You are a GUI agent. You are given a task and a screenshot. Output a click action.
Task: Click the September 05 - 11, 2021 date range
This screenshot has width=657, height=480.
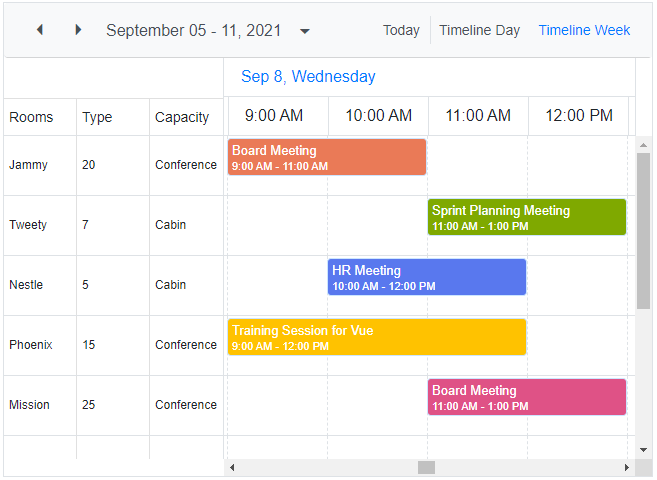tap(194, 30)
